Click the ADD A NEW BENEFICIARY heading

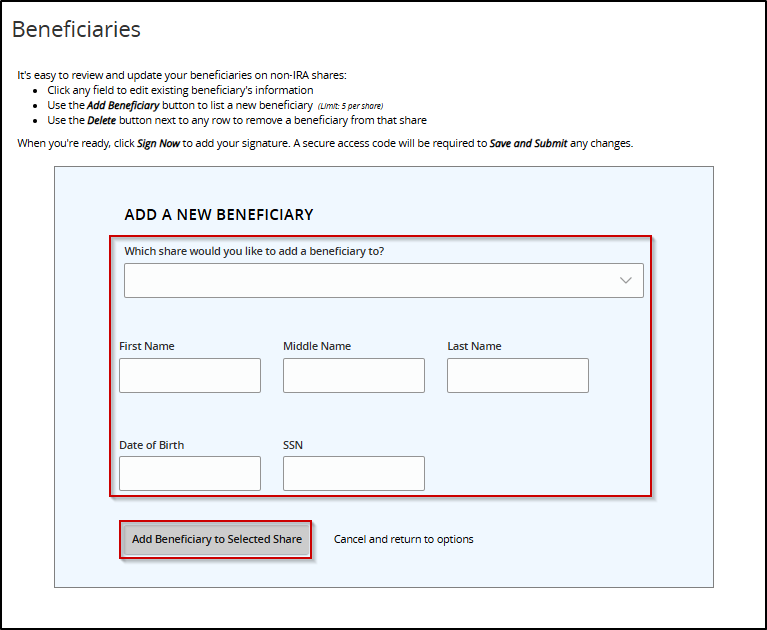[219, 214]
